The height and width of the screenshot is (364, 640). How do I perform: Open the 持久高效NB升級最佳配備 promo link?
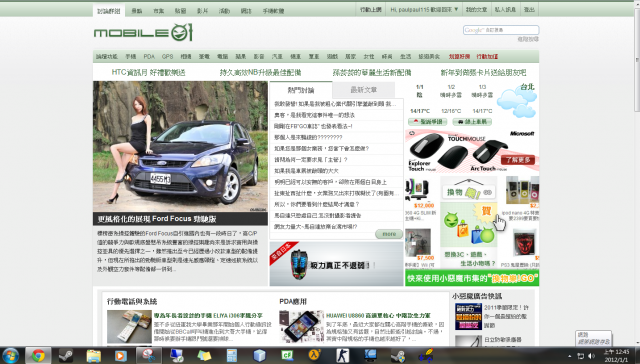(x=260, y=73)
